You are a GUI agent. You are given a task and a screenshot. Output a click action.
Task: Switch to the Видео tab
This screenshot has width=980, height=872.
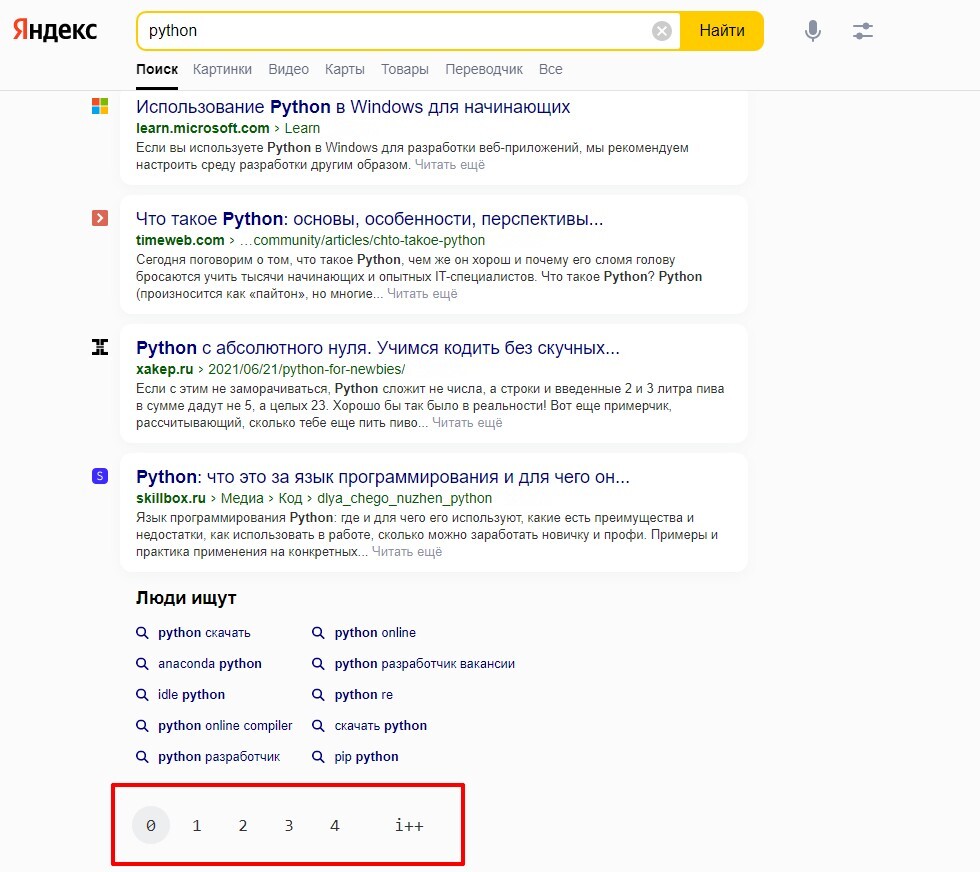coord(288,69)
